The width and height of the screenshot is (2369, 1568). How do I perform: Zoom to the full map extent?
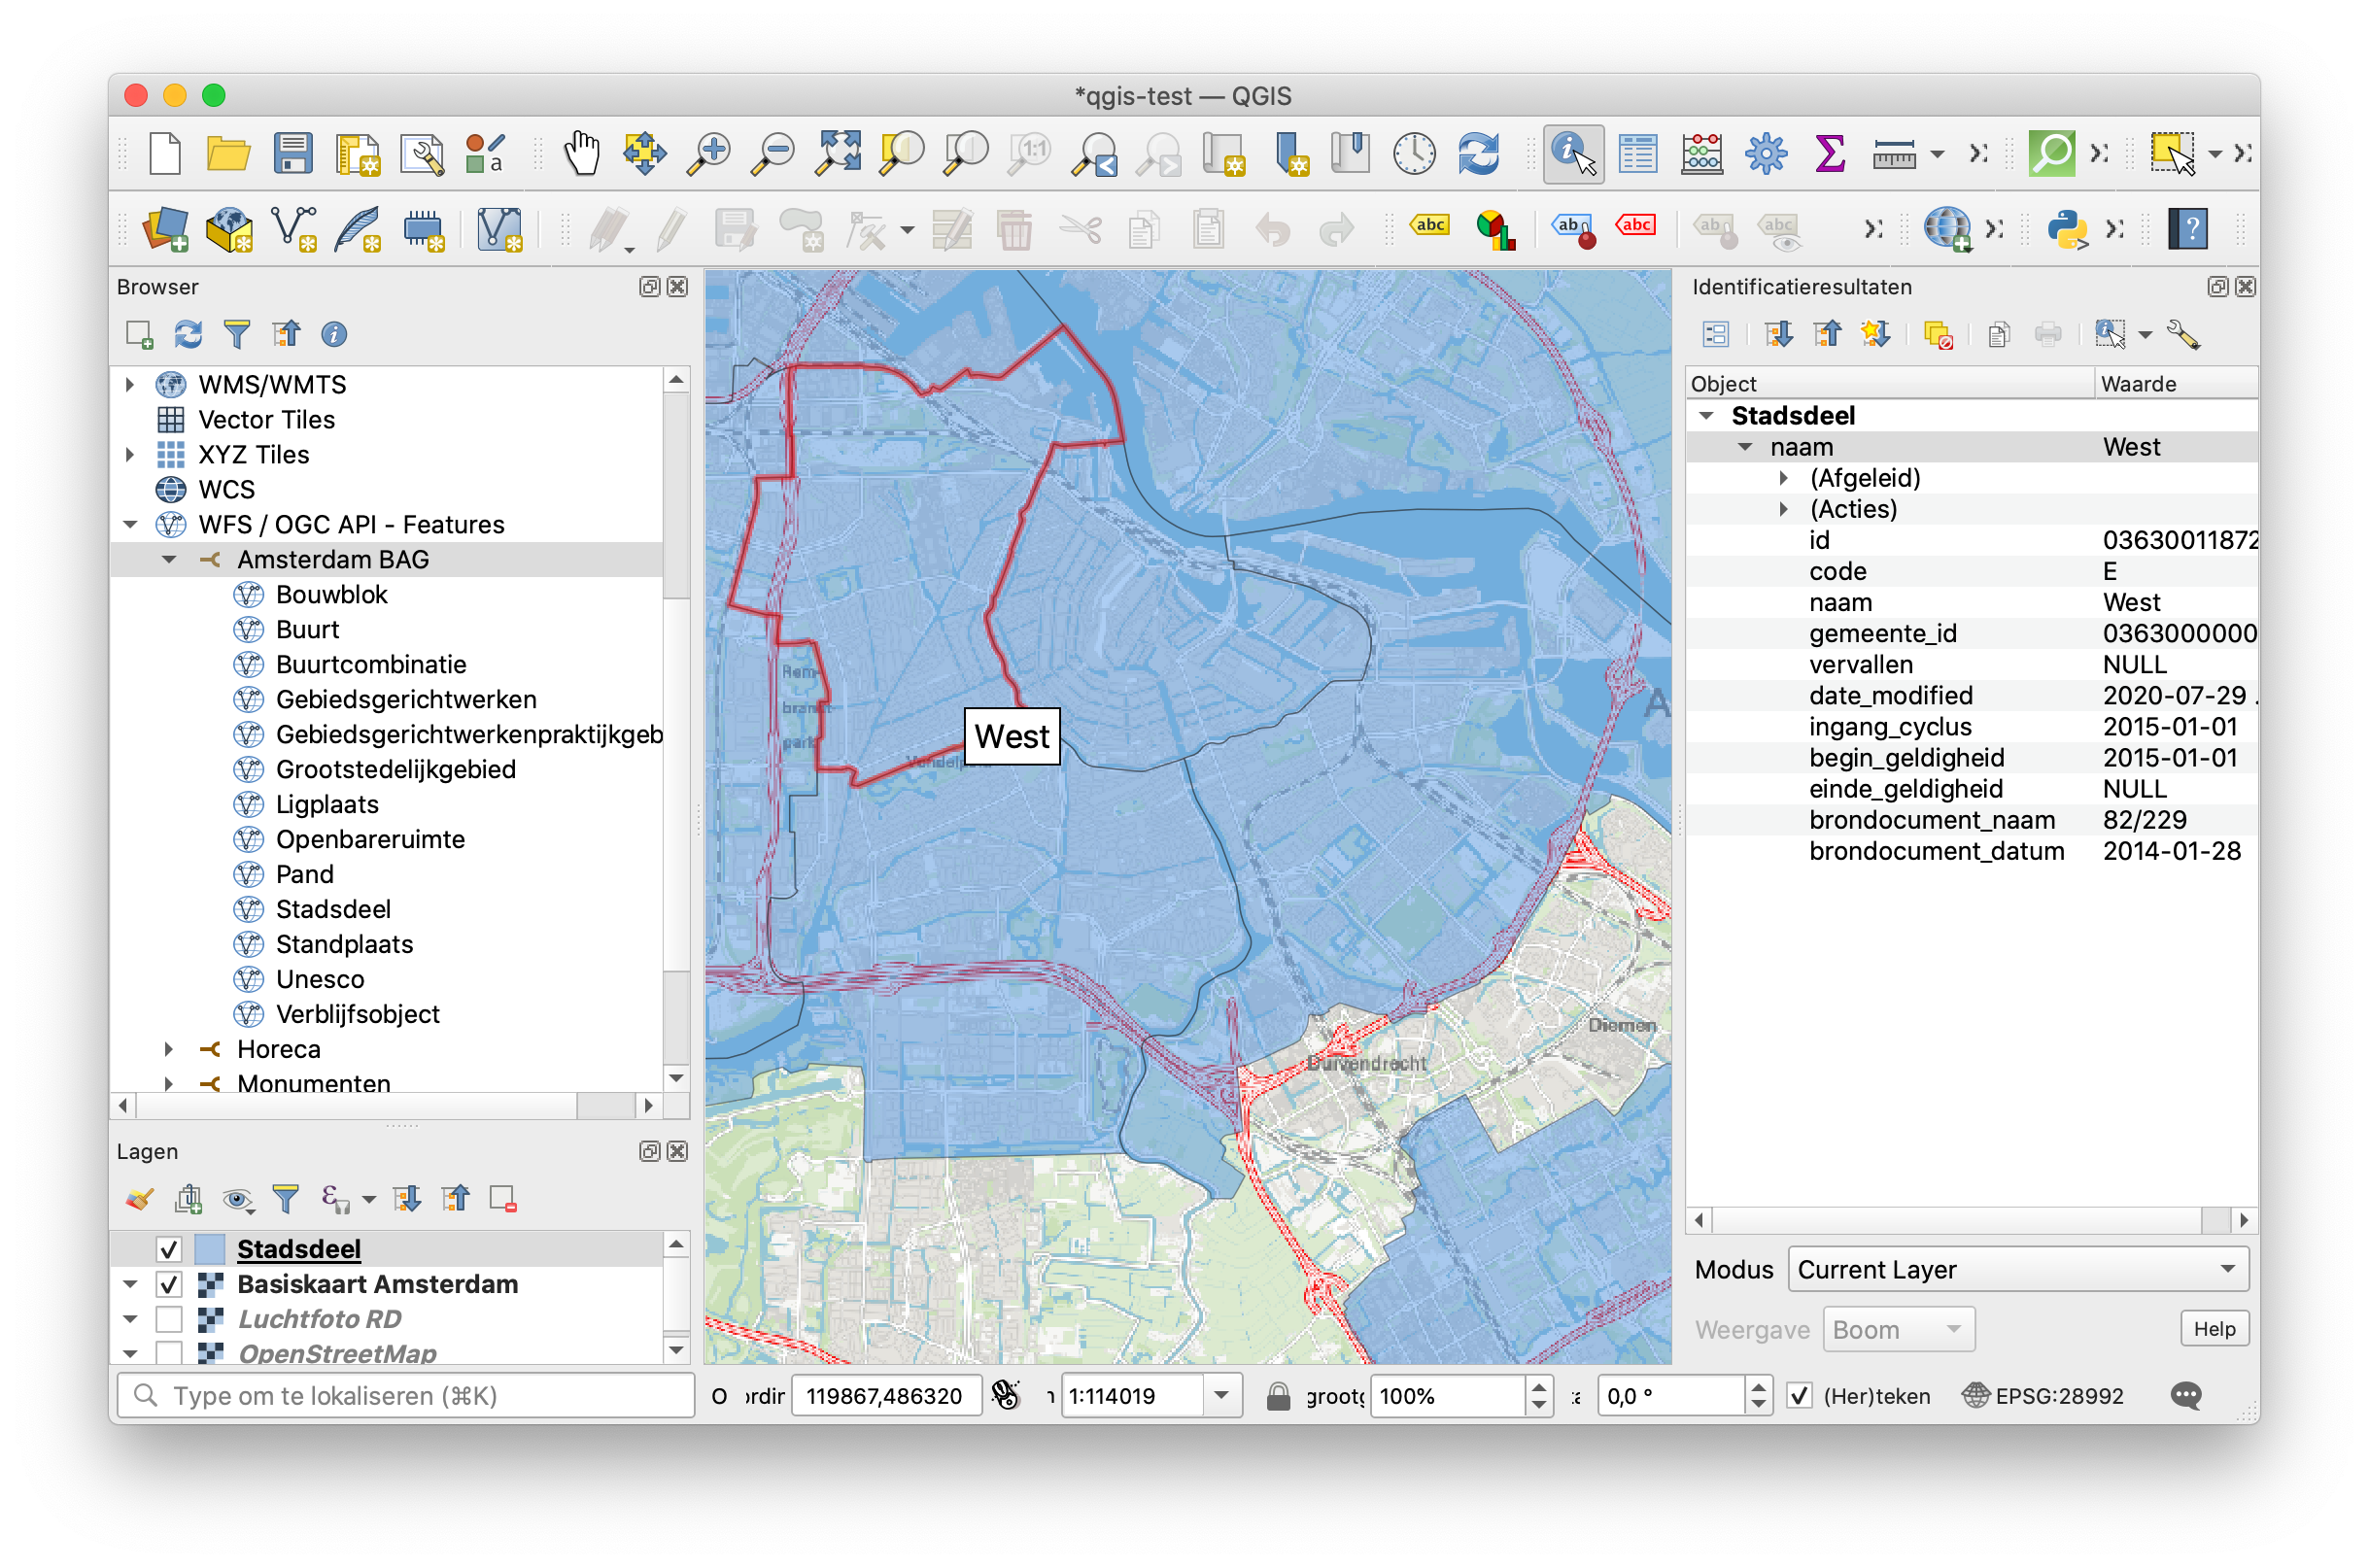click(x=838, y=153)
